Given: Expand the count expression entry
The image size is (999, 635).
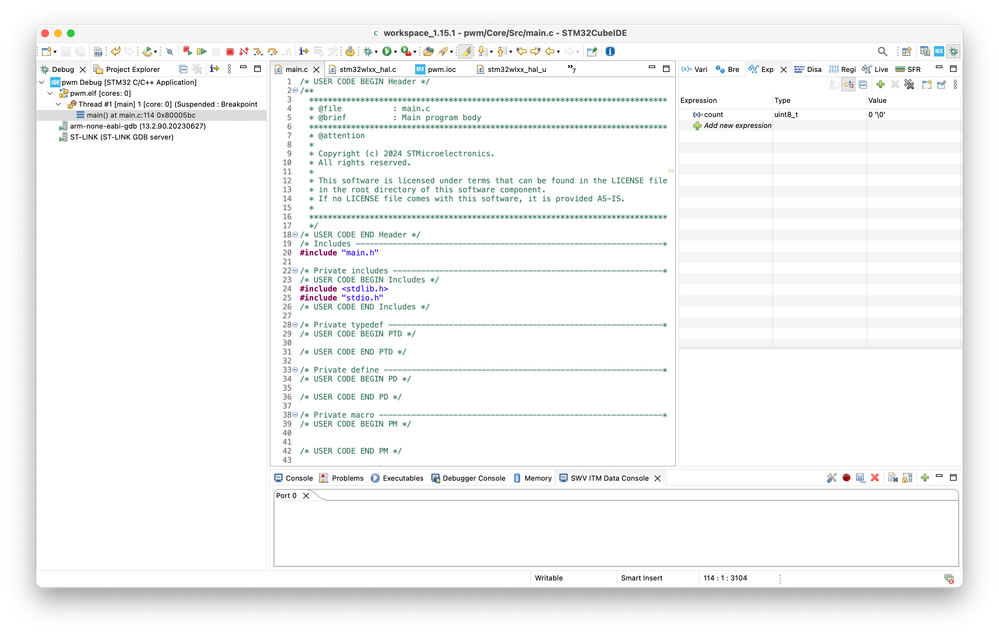Looking at the screenshot, I should tap(689, 113).
